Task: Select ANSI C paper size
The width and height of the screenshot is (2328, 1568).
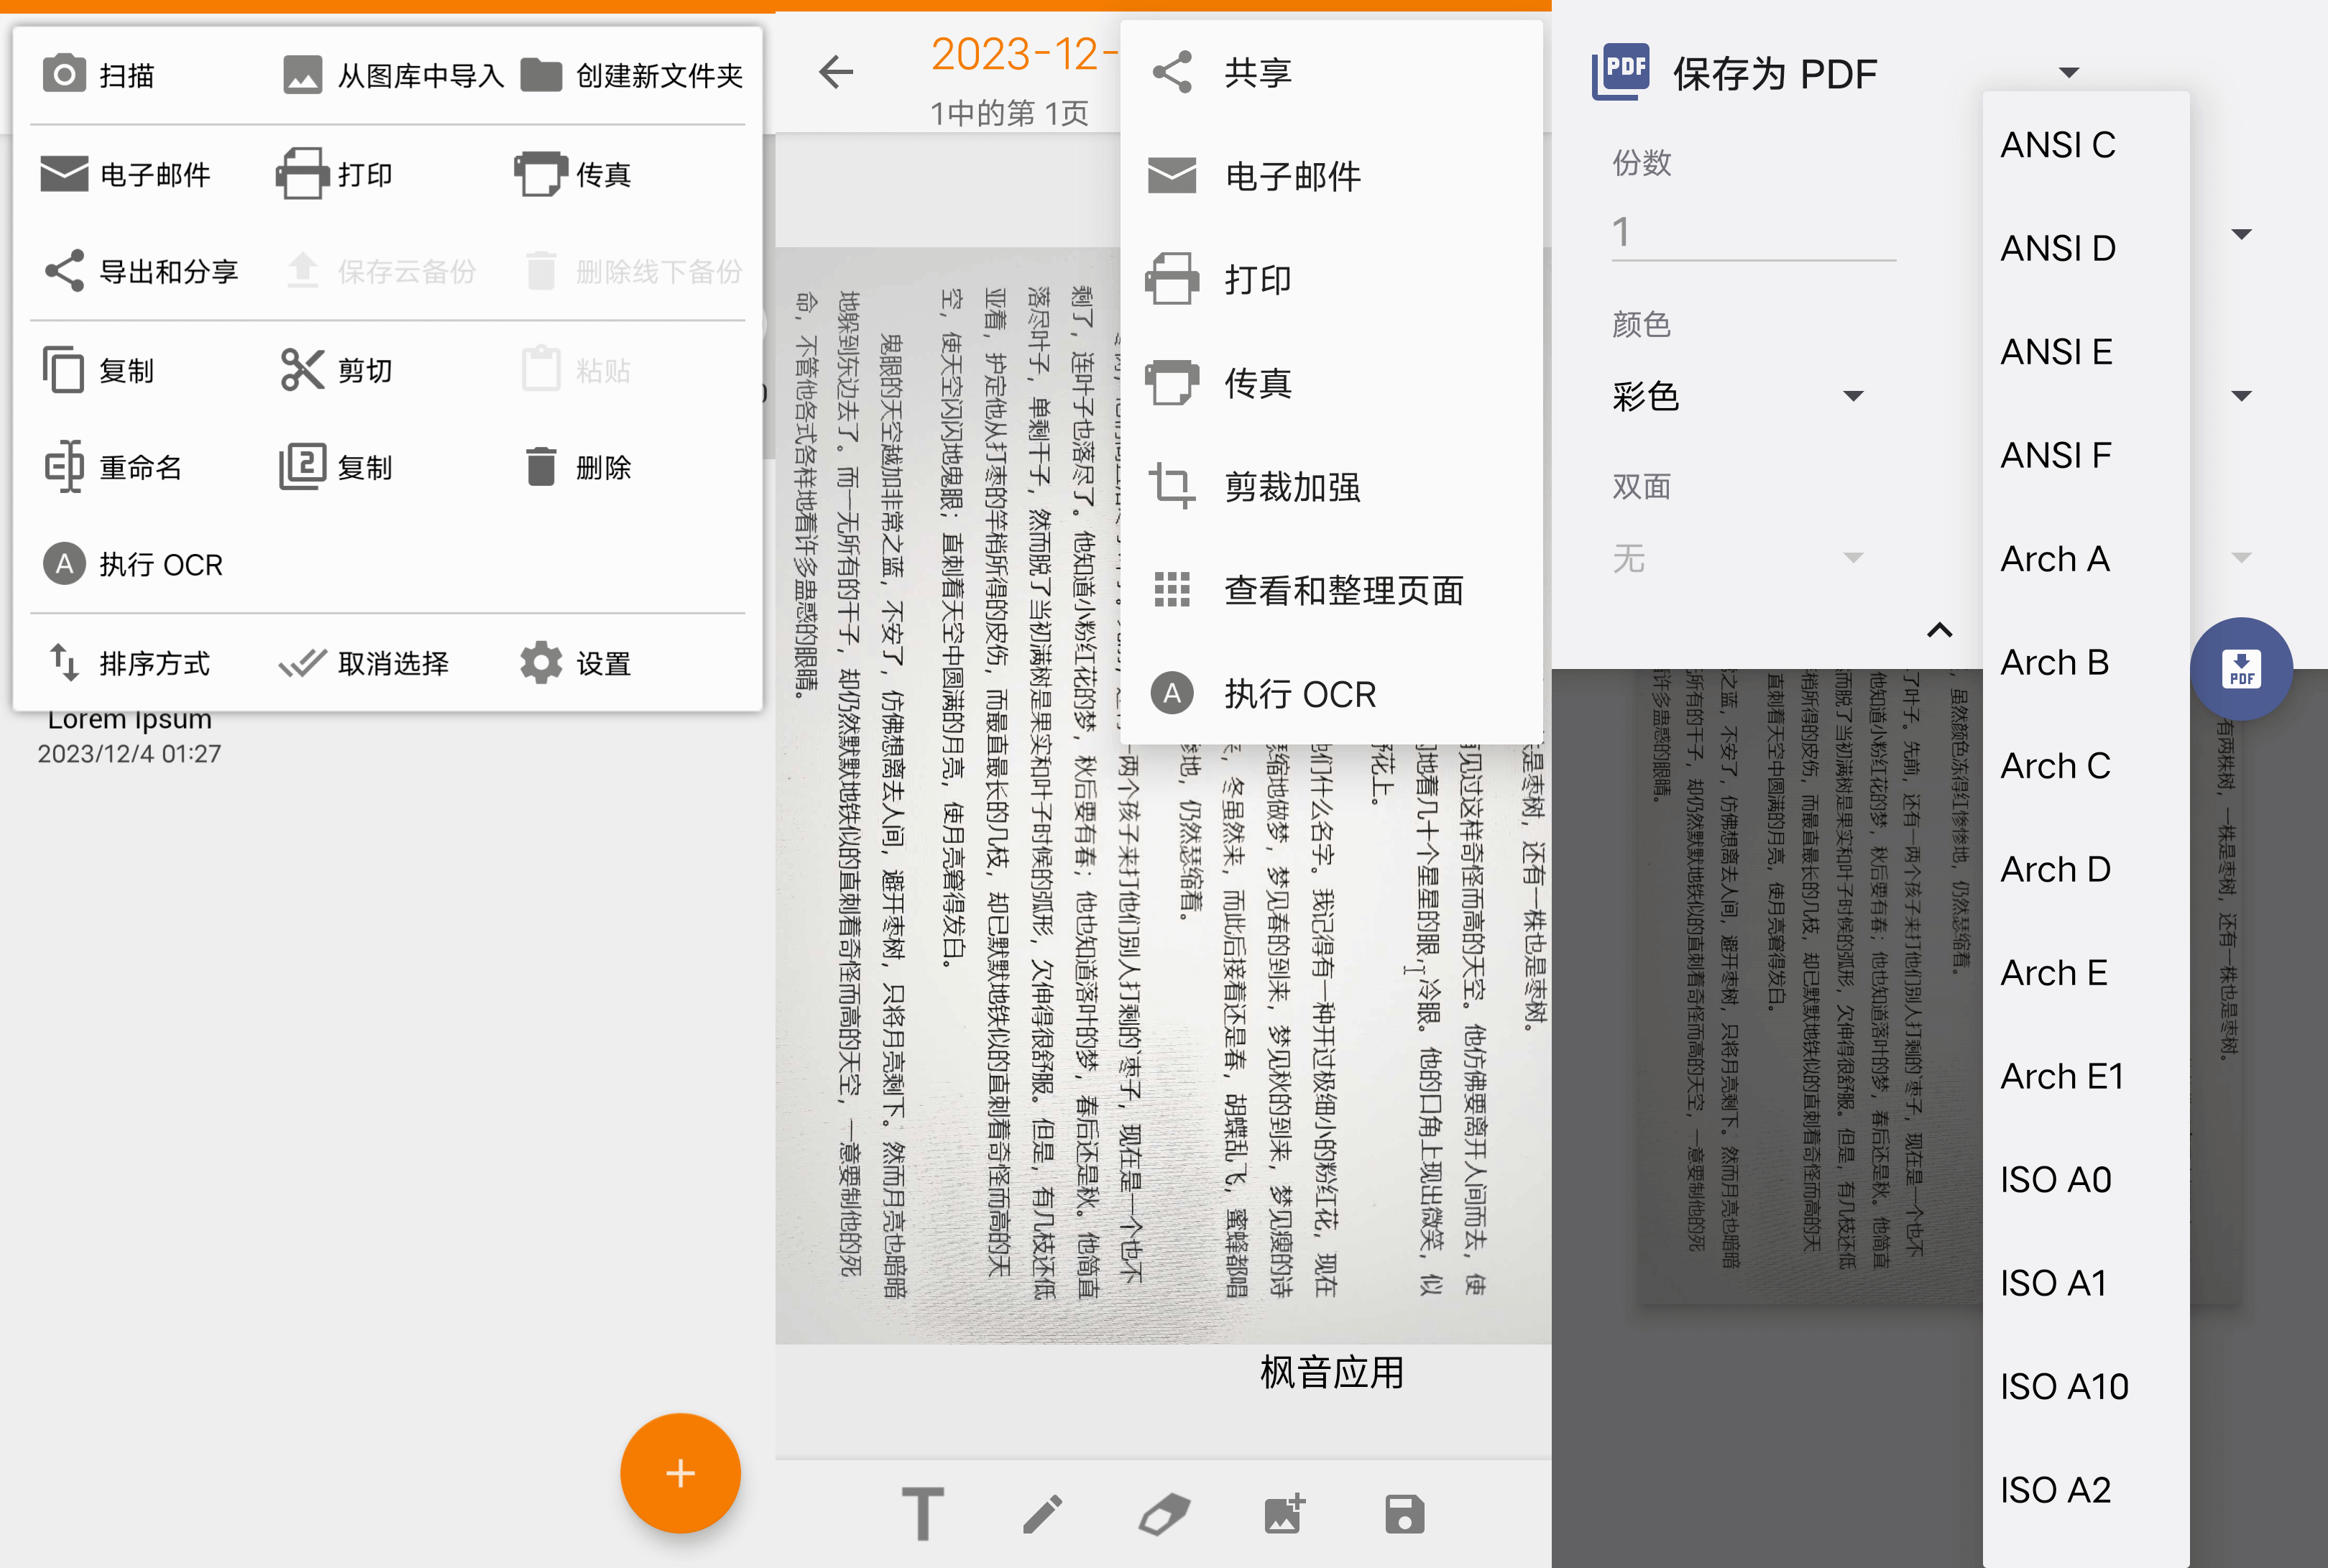Action: pos(2085,145)
